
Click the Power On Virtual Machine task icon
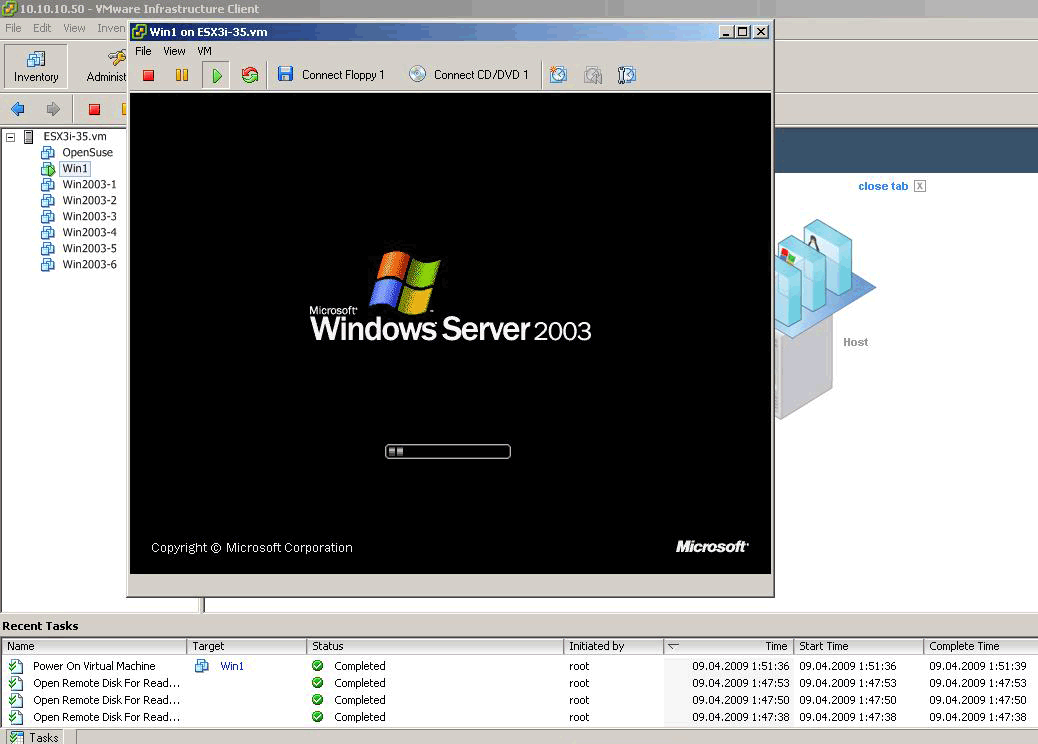[x=16, y=666]
